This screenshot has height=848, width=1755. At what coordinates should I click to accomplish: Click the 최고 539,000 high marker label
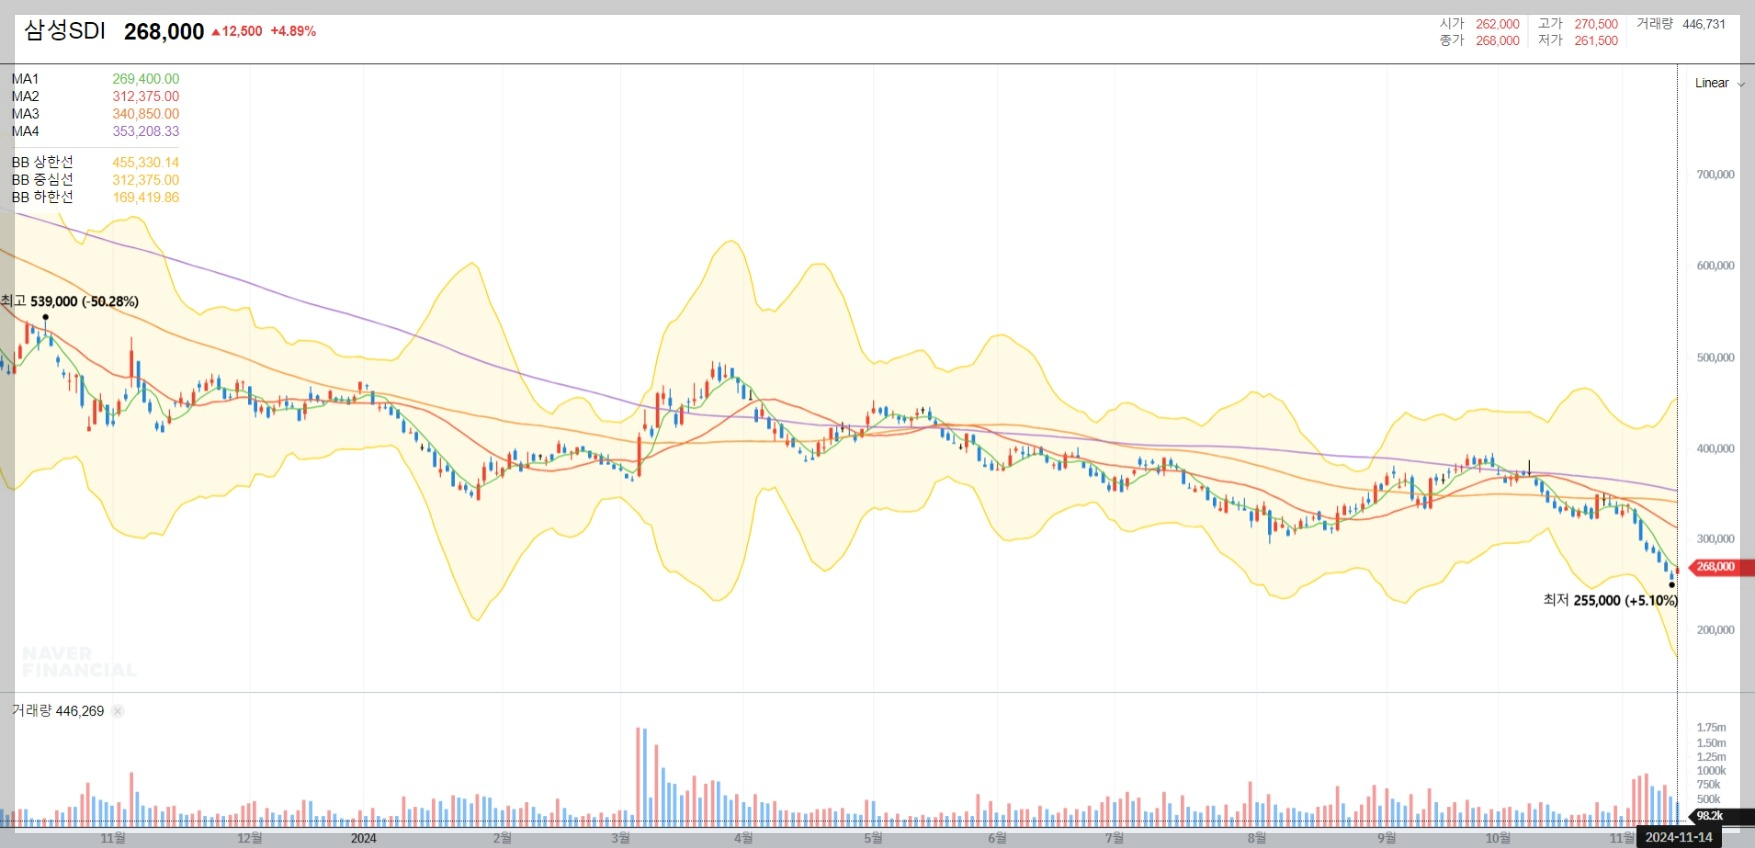[69, 301]
